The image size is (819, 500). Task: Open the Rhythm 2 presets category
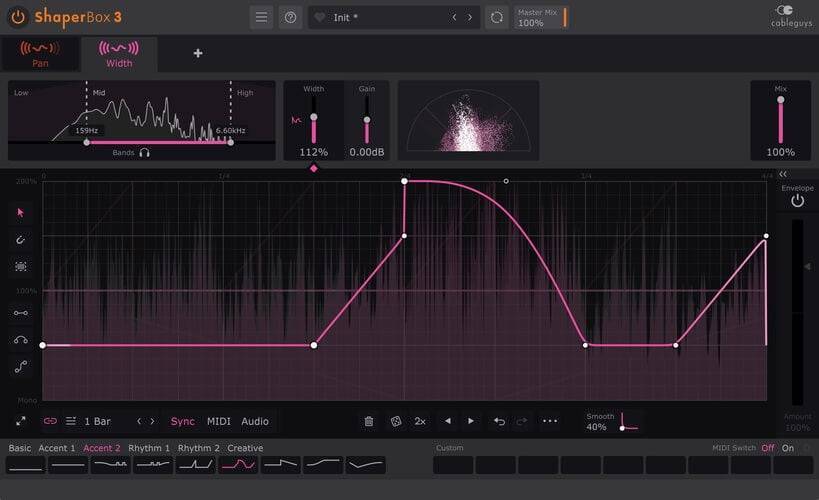pos(198,448)
